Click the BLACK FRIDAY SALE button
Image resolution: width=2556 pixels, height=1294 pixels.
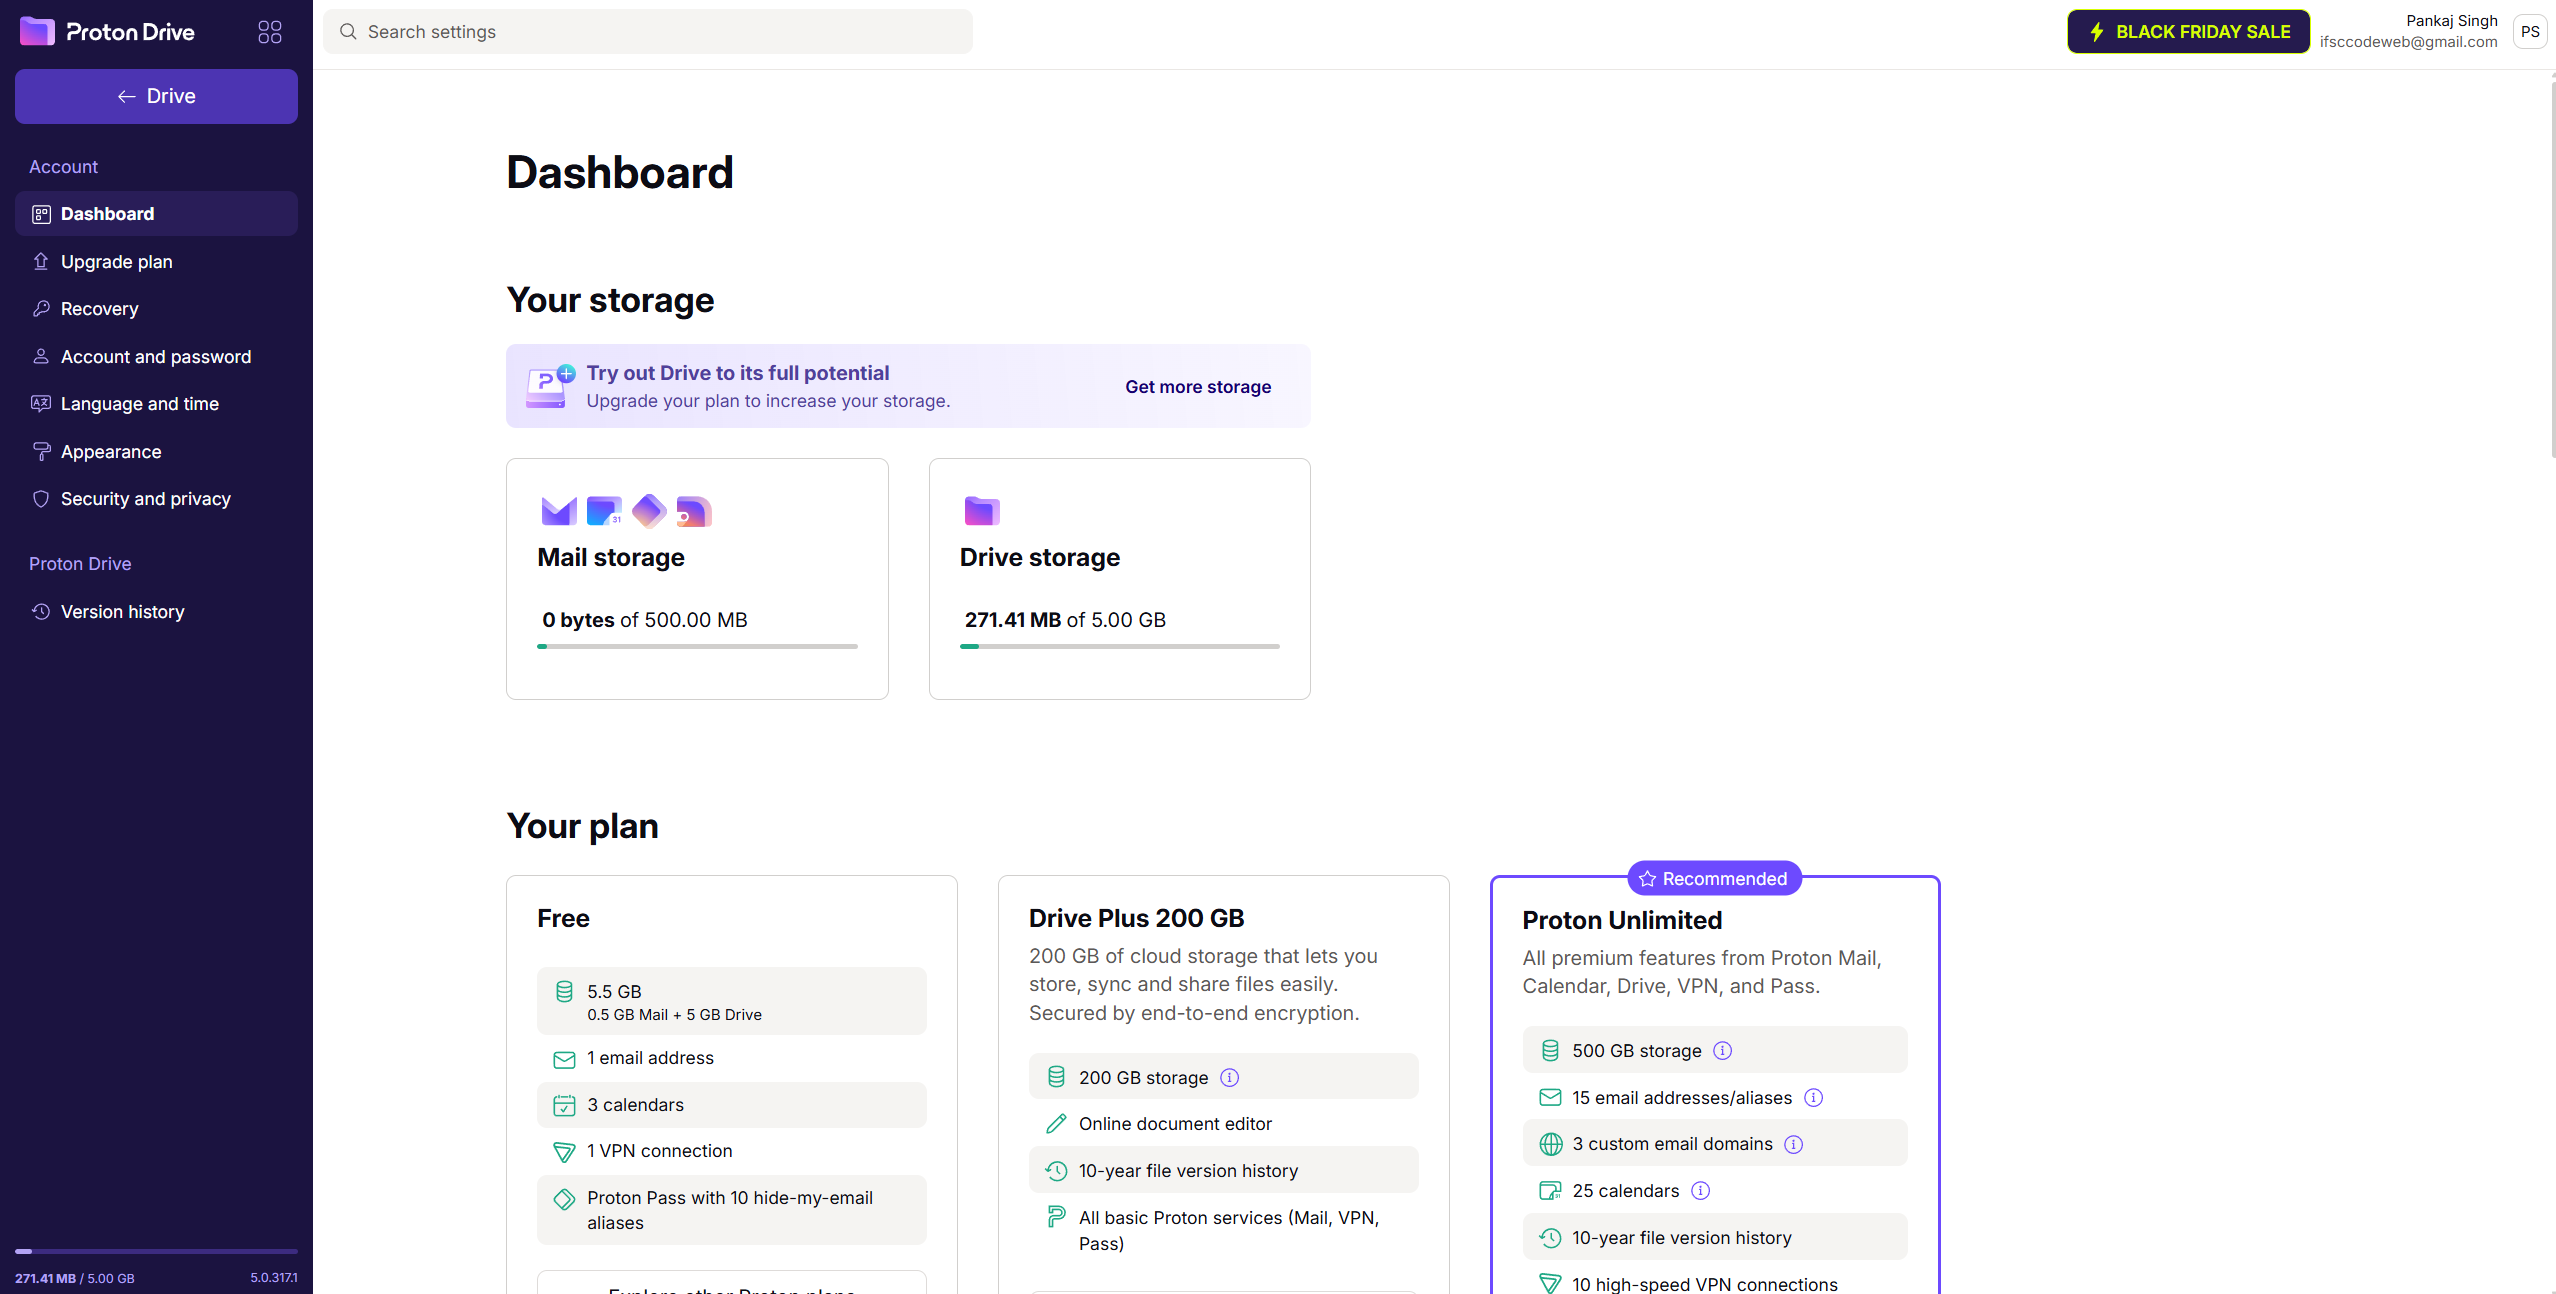2188,31
